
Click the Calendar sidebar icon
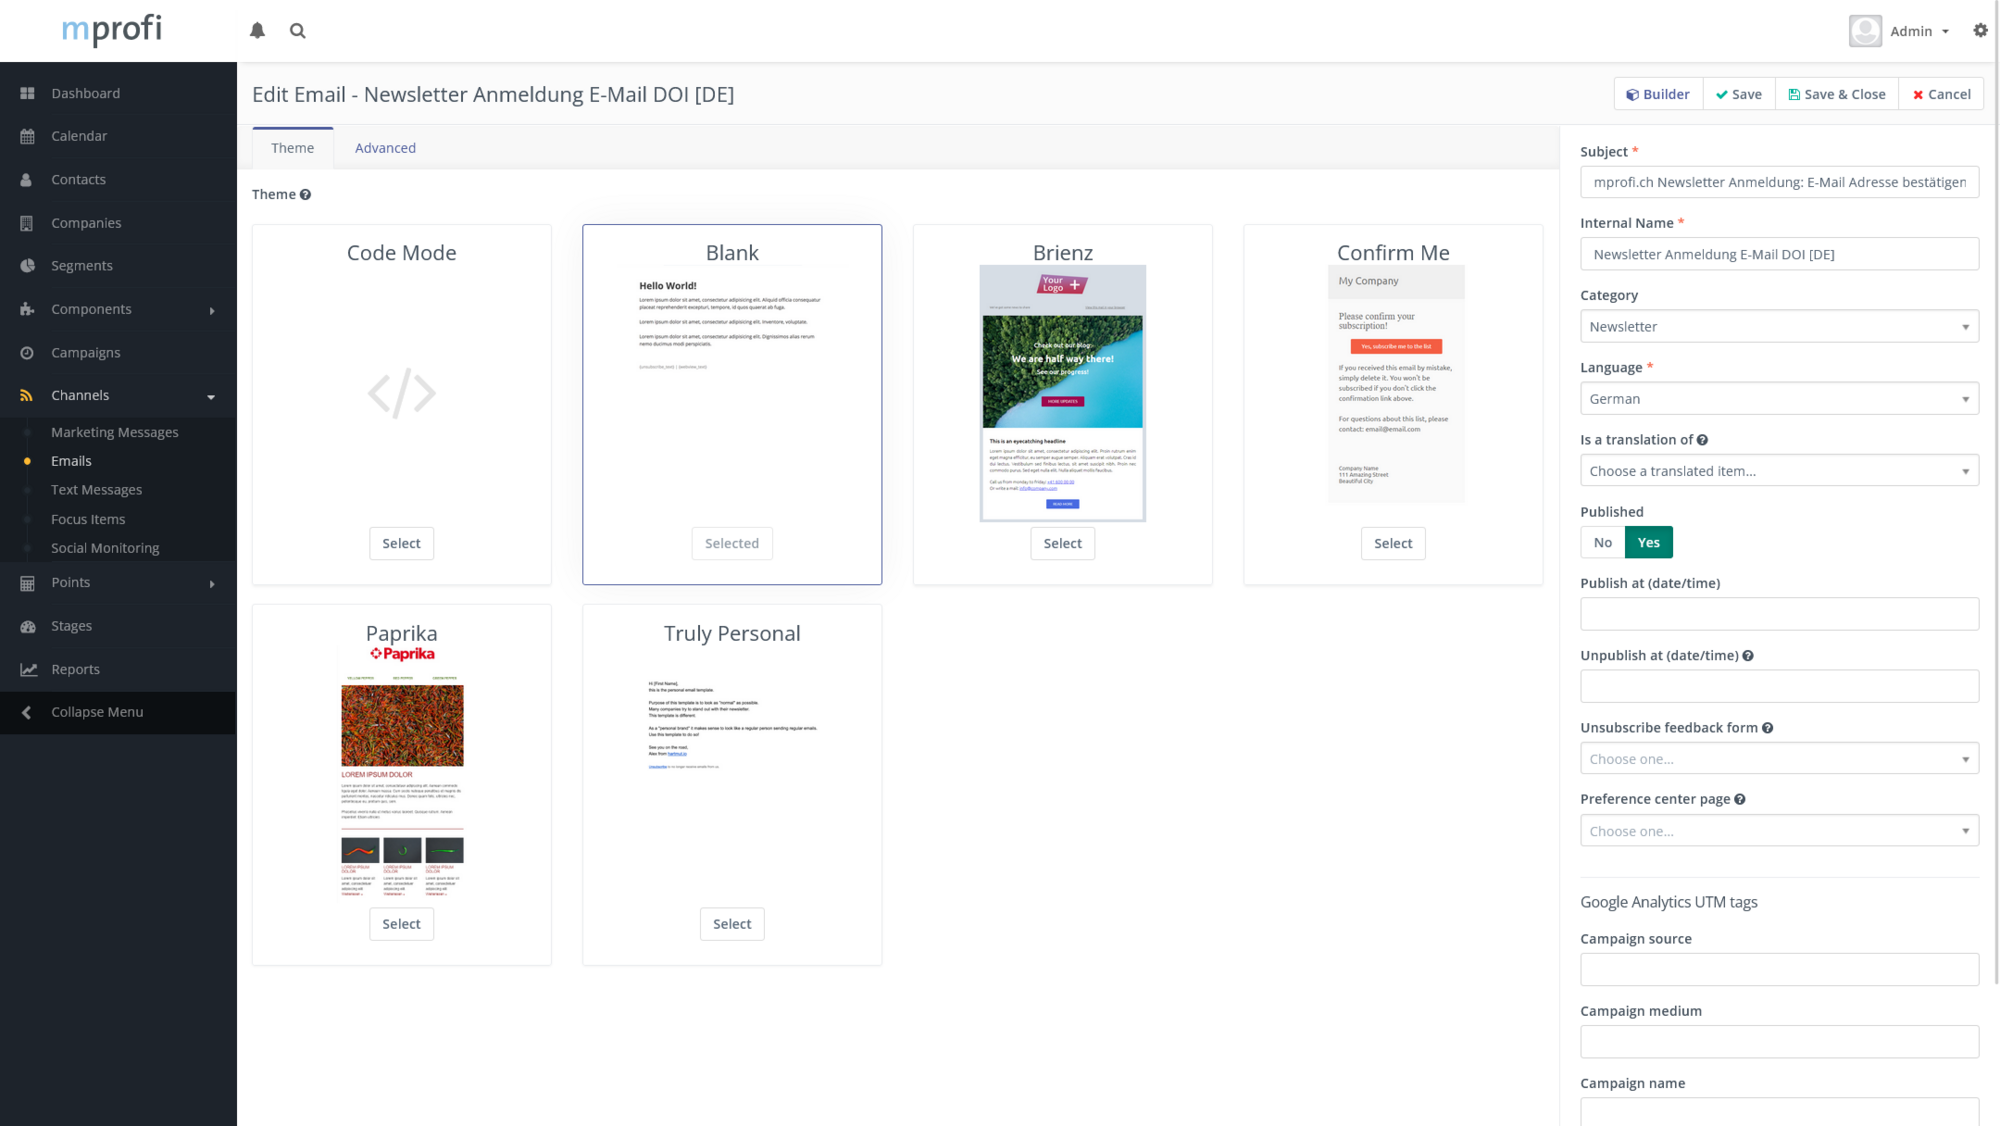click(x=27, y=136)
